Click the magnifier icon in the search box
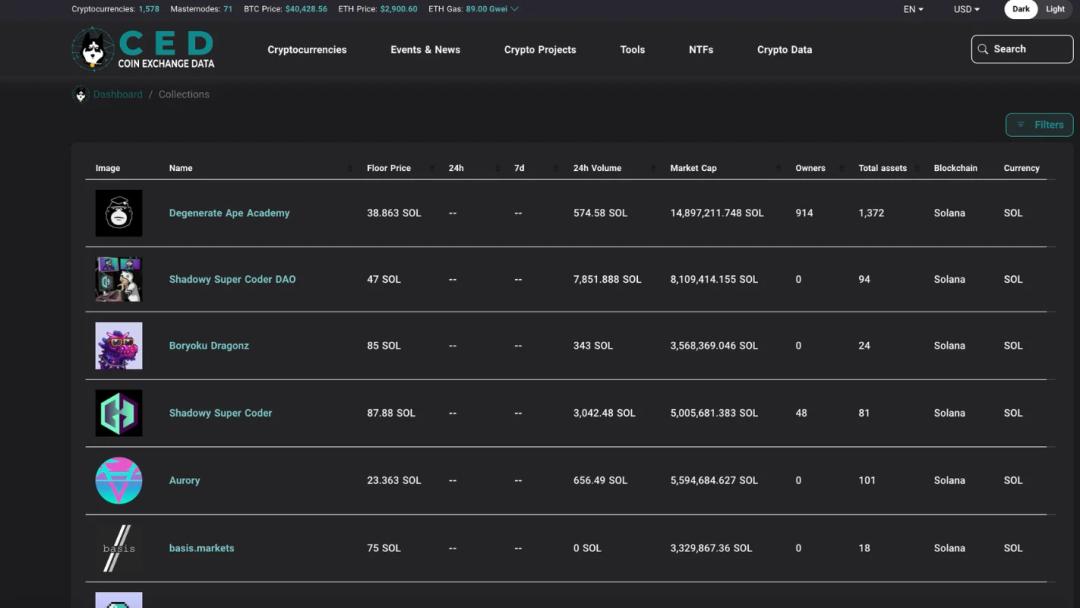This screenshot has height=608, width=1080. point(983,49)
